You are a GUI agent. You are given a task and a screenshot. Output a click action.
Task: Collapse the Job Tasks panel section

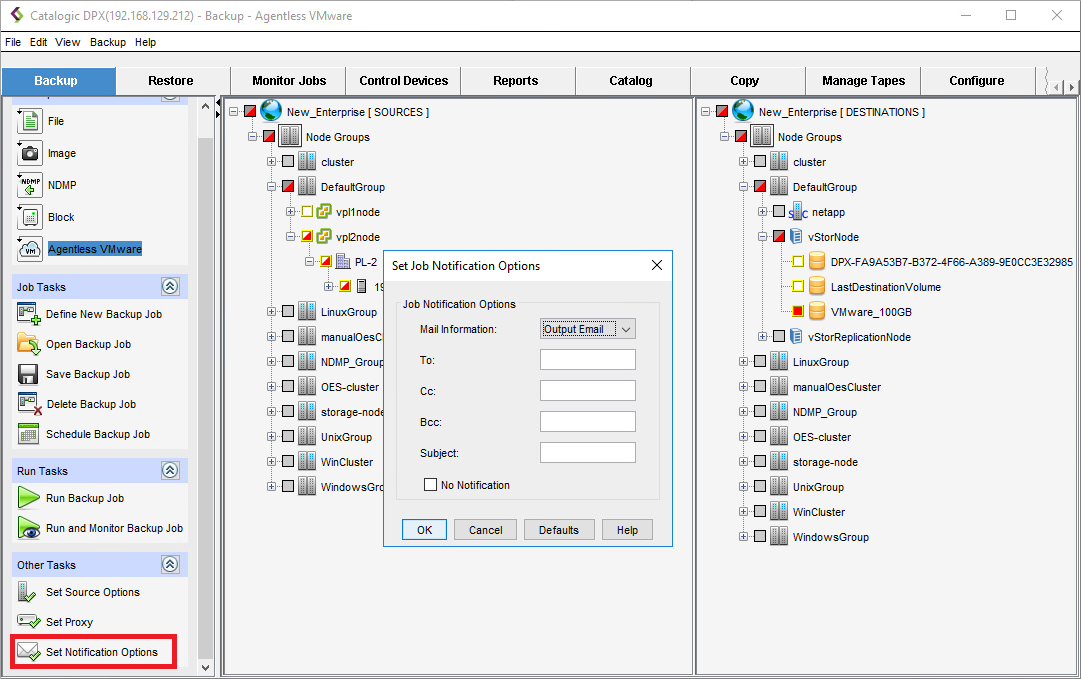170,287
